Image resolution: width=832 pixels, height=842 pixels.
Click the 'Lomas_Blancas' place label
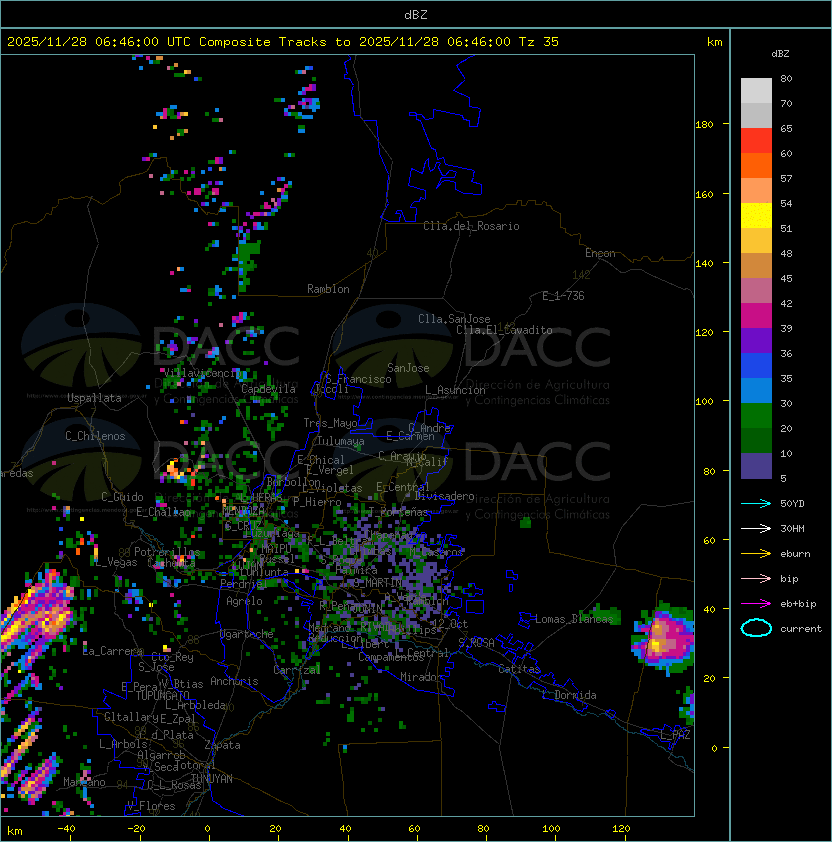pos(574,619)
